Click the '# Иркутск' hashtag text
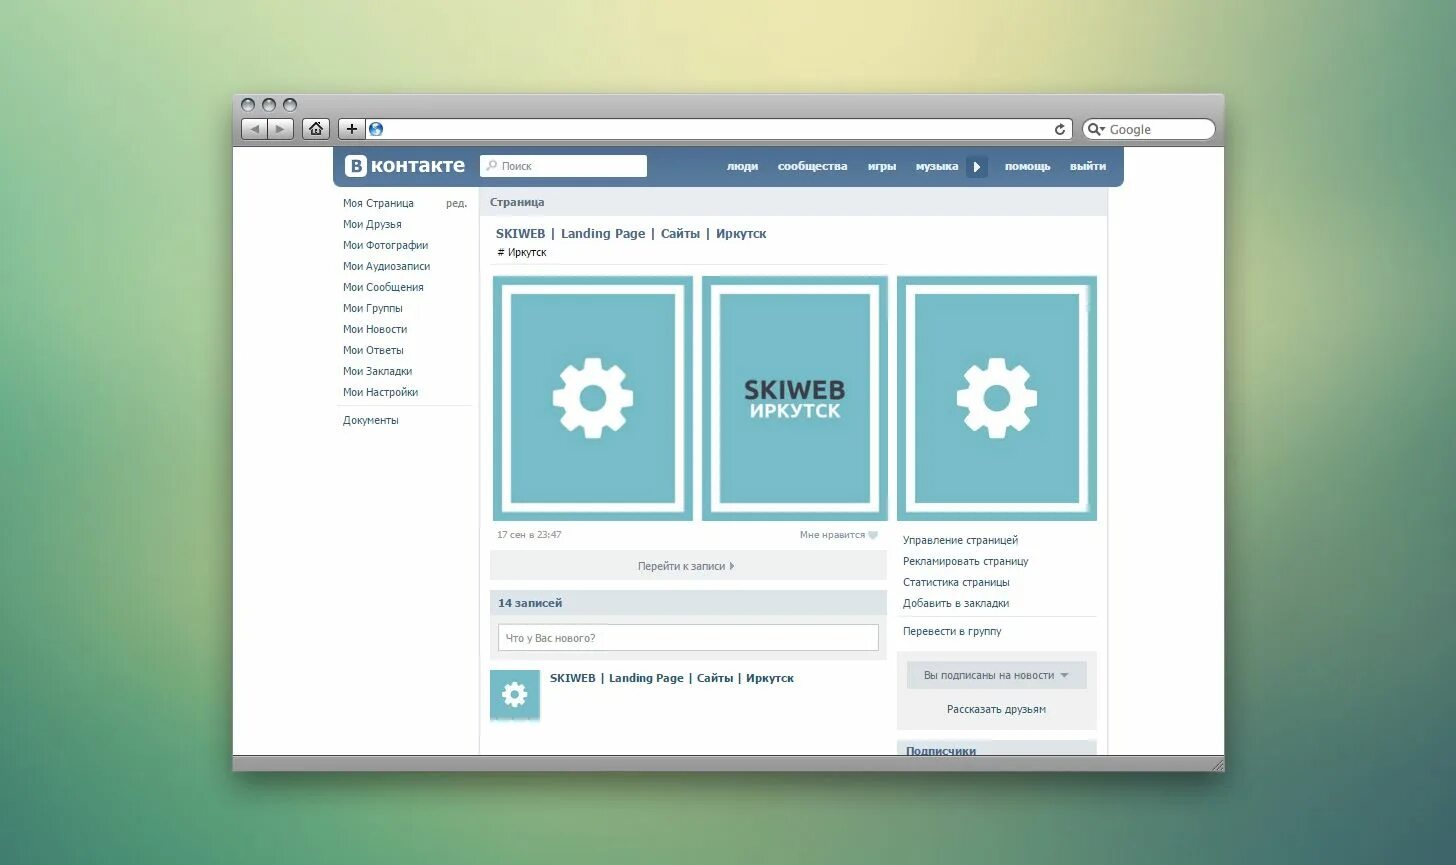The height and width of the screenshot is (865, 1456). (522, 252)
